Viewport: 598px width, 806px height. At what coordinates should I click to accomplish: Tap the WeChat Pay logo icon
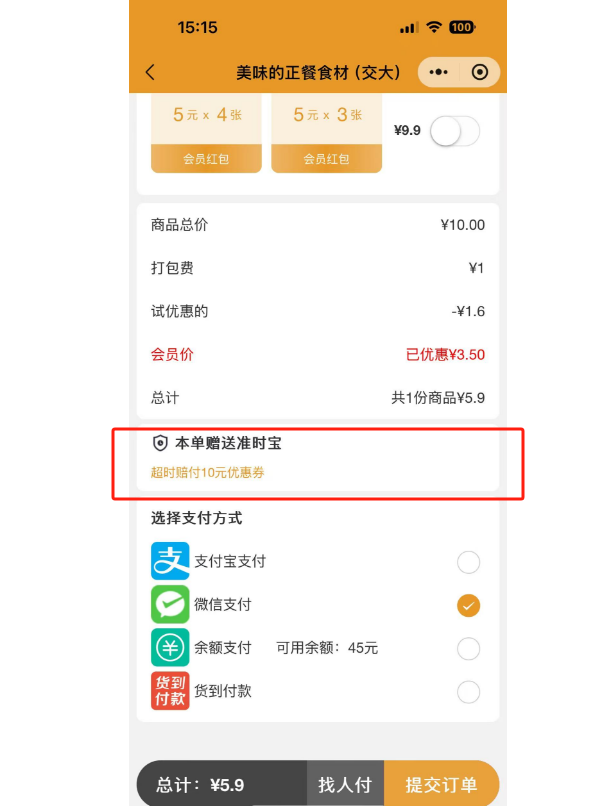click(x=170, y=604)
